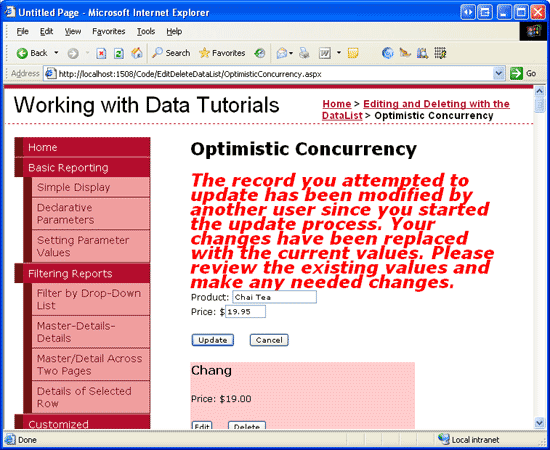Screen dimensions: 550x450
Task: Click the Home breadcrumb link
Action: (337, 104)
